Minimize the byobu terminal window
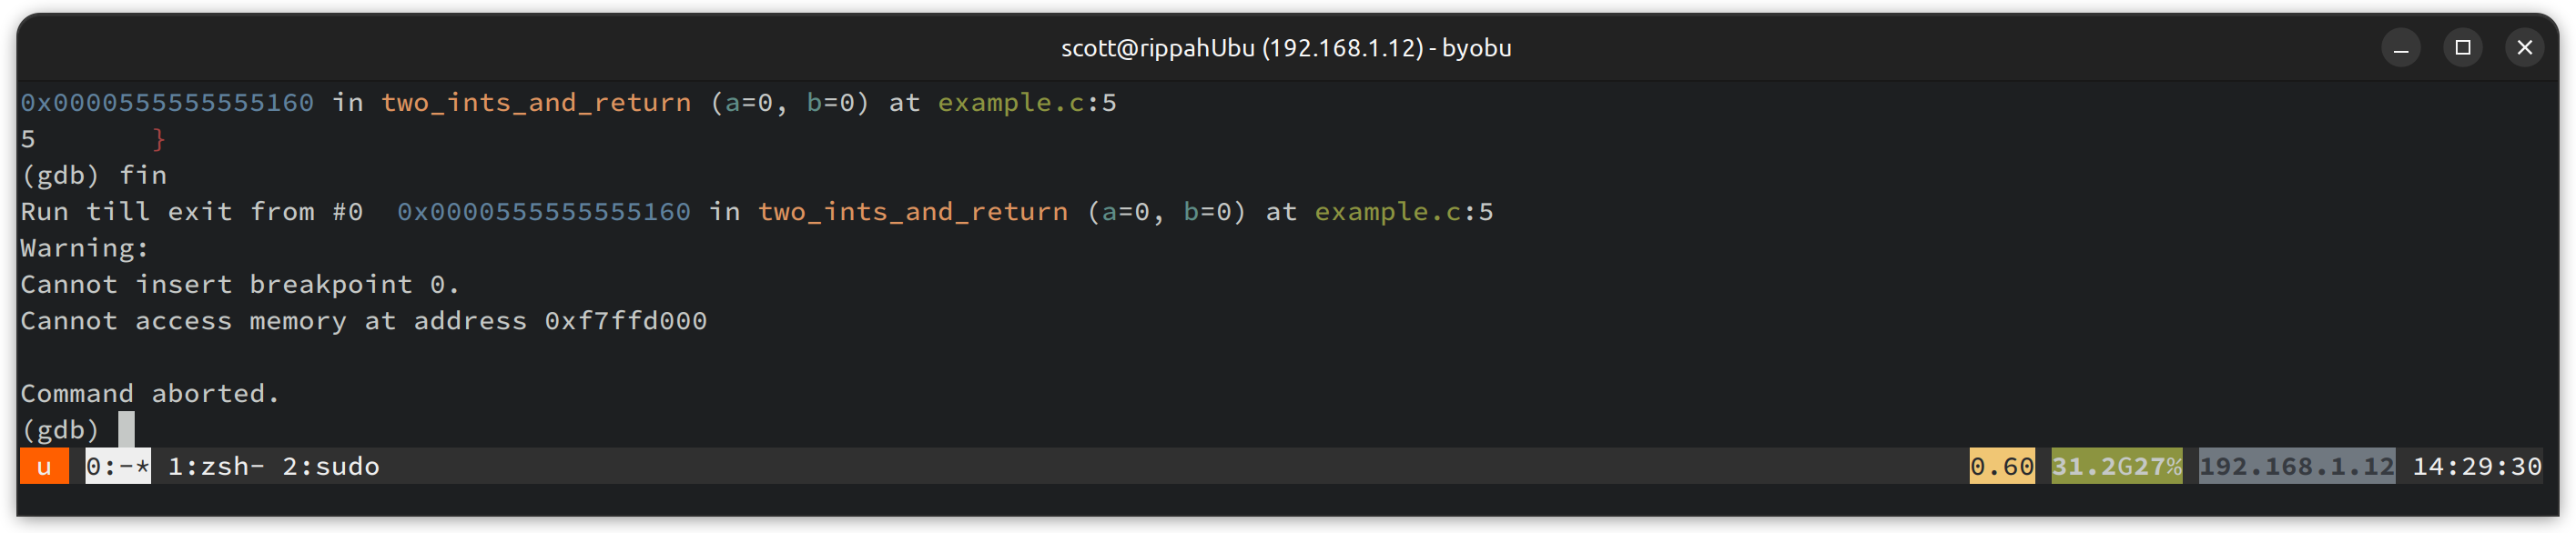The image size is (2576, 533). [2400, 48]
